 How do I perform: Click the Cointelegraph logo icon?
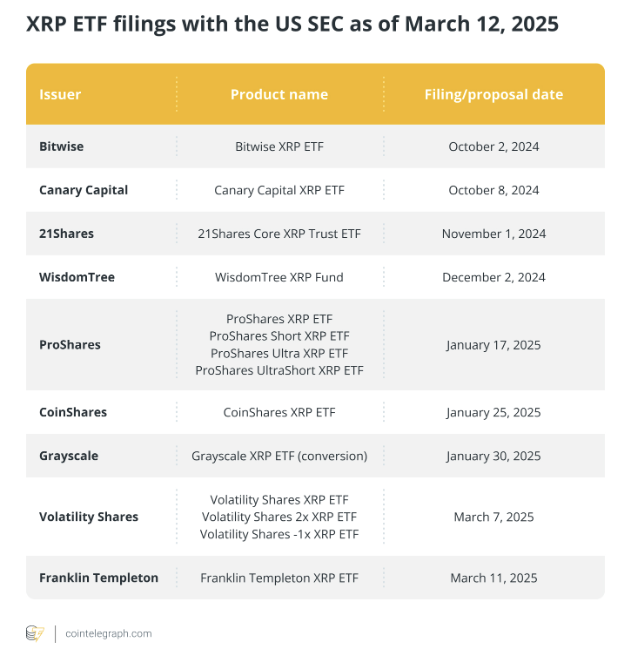[x=35, y=632]
